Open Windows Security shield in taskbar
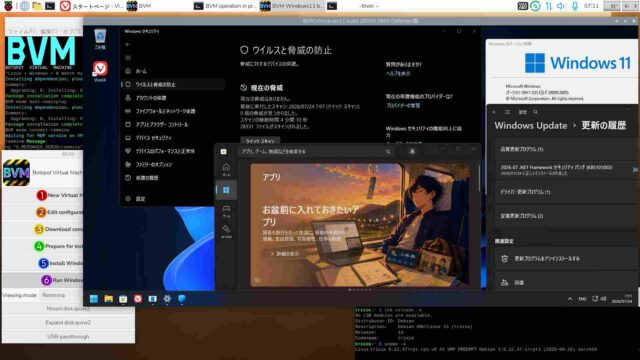 182,299
